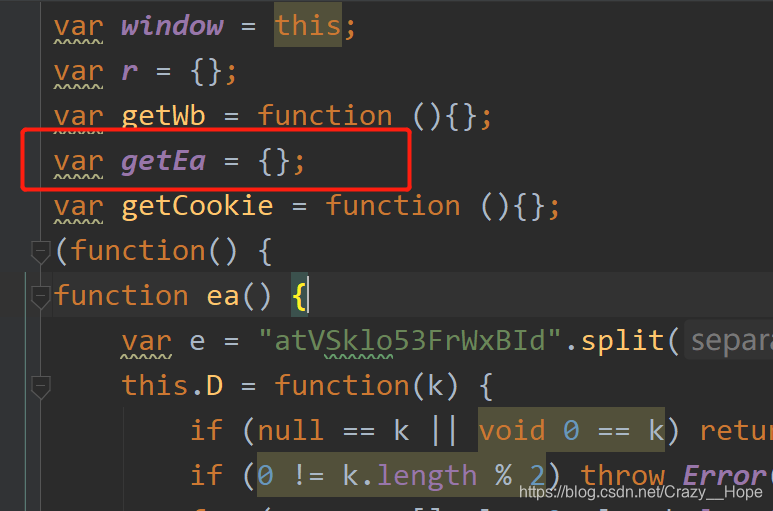Image resolution: width=773 pixels, height=511 pixels.
Task: Click the 'getWb' variable name
Action: coord(163,116)
